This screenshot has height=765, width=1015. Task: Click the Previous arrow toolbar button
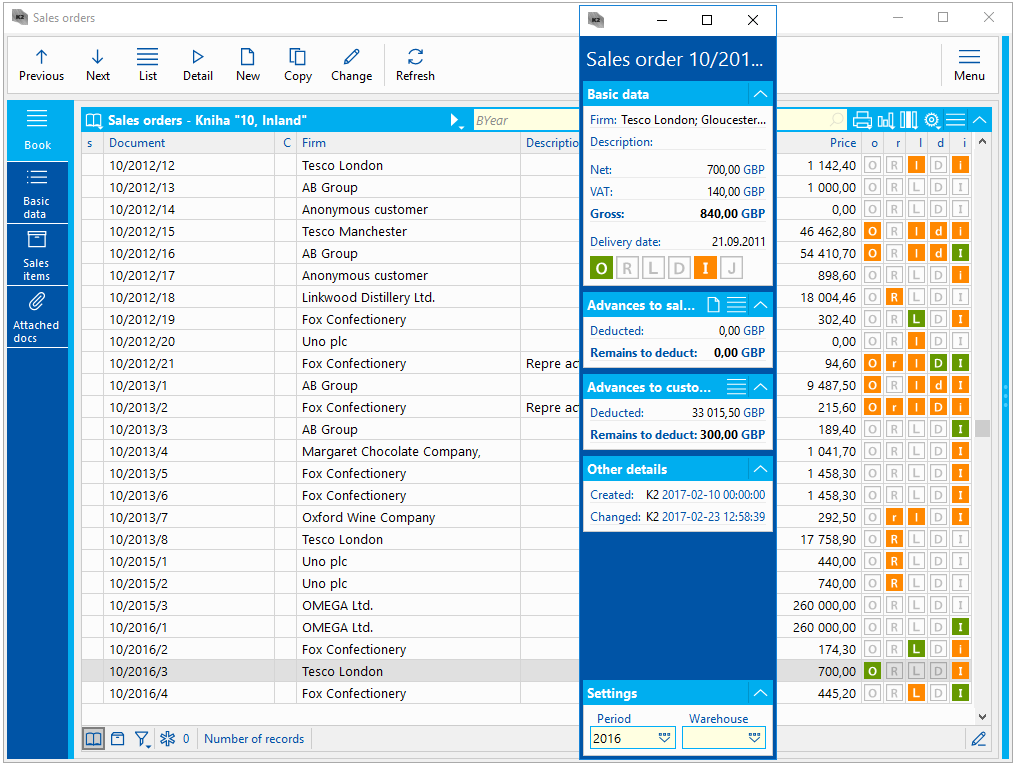[x=41, y=65]
